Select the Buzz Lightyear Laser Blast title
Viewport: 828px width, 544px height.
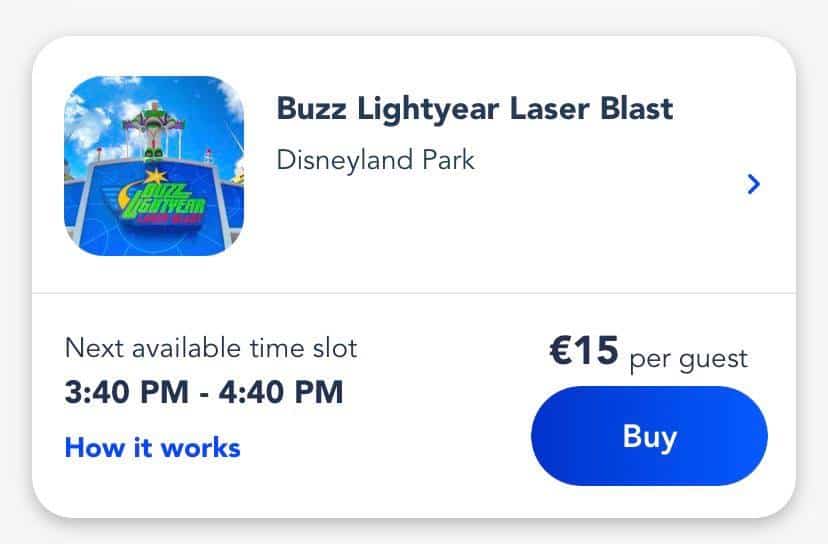tap(475, 110)
